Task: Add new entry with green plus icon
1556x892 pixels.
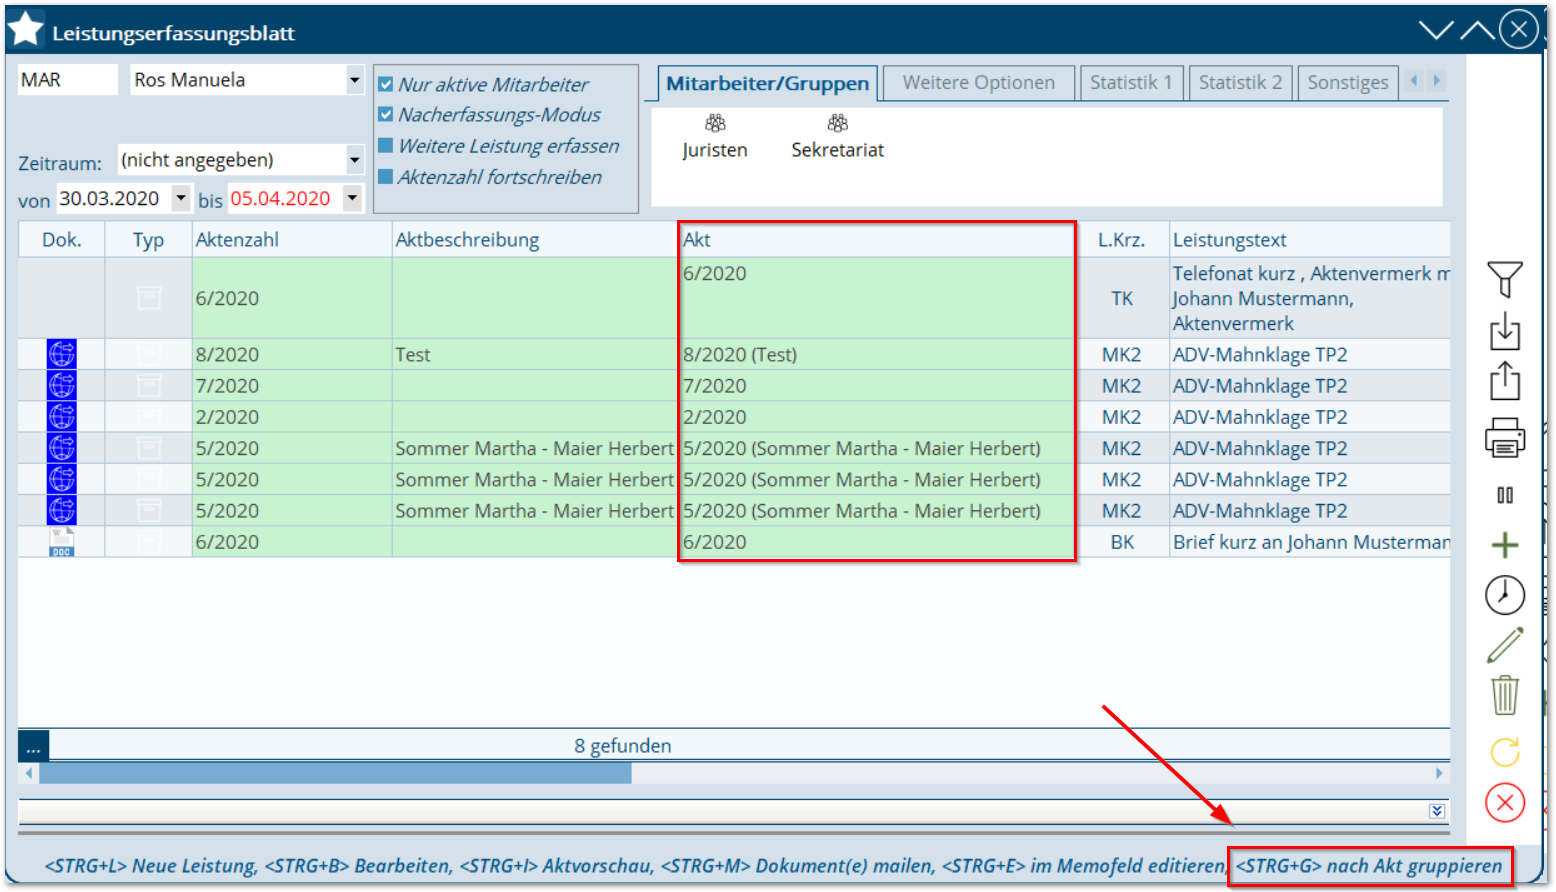Action: [1504, 545]
